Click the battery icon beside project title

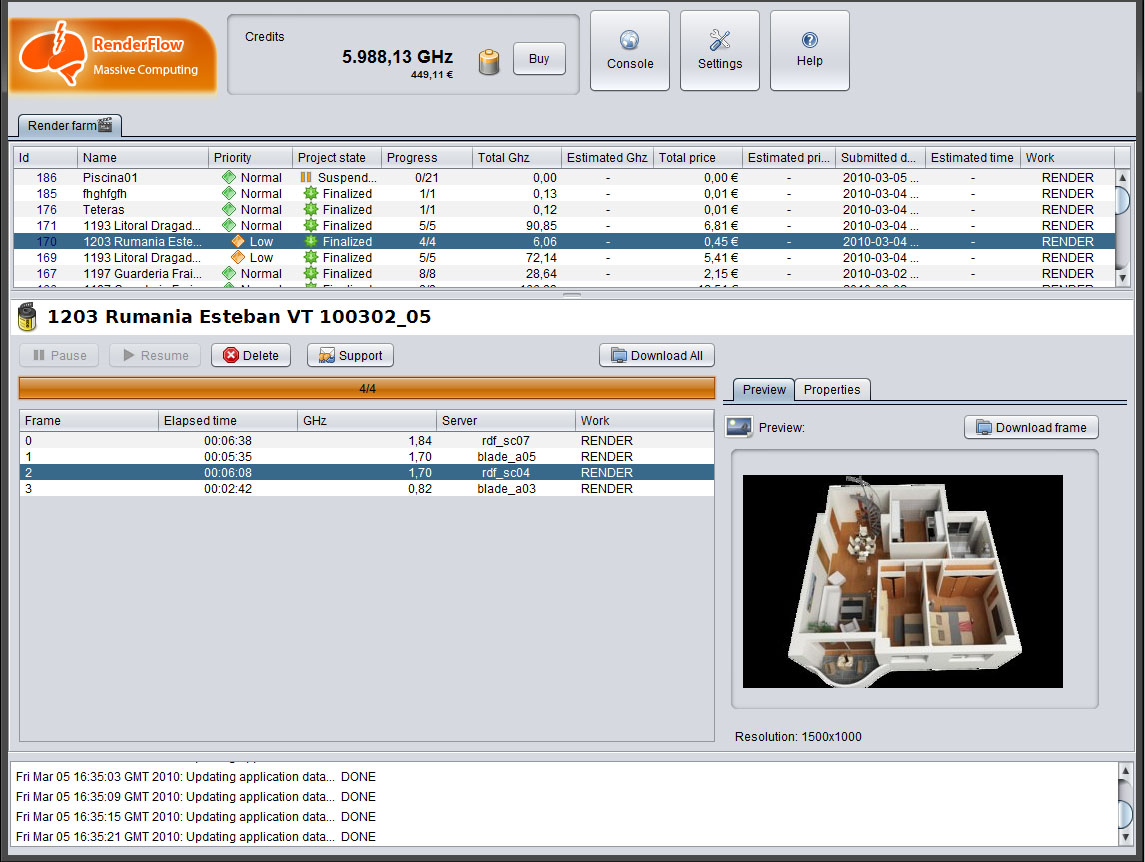(x=27, y=316)
